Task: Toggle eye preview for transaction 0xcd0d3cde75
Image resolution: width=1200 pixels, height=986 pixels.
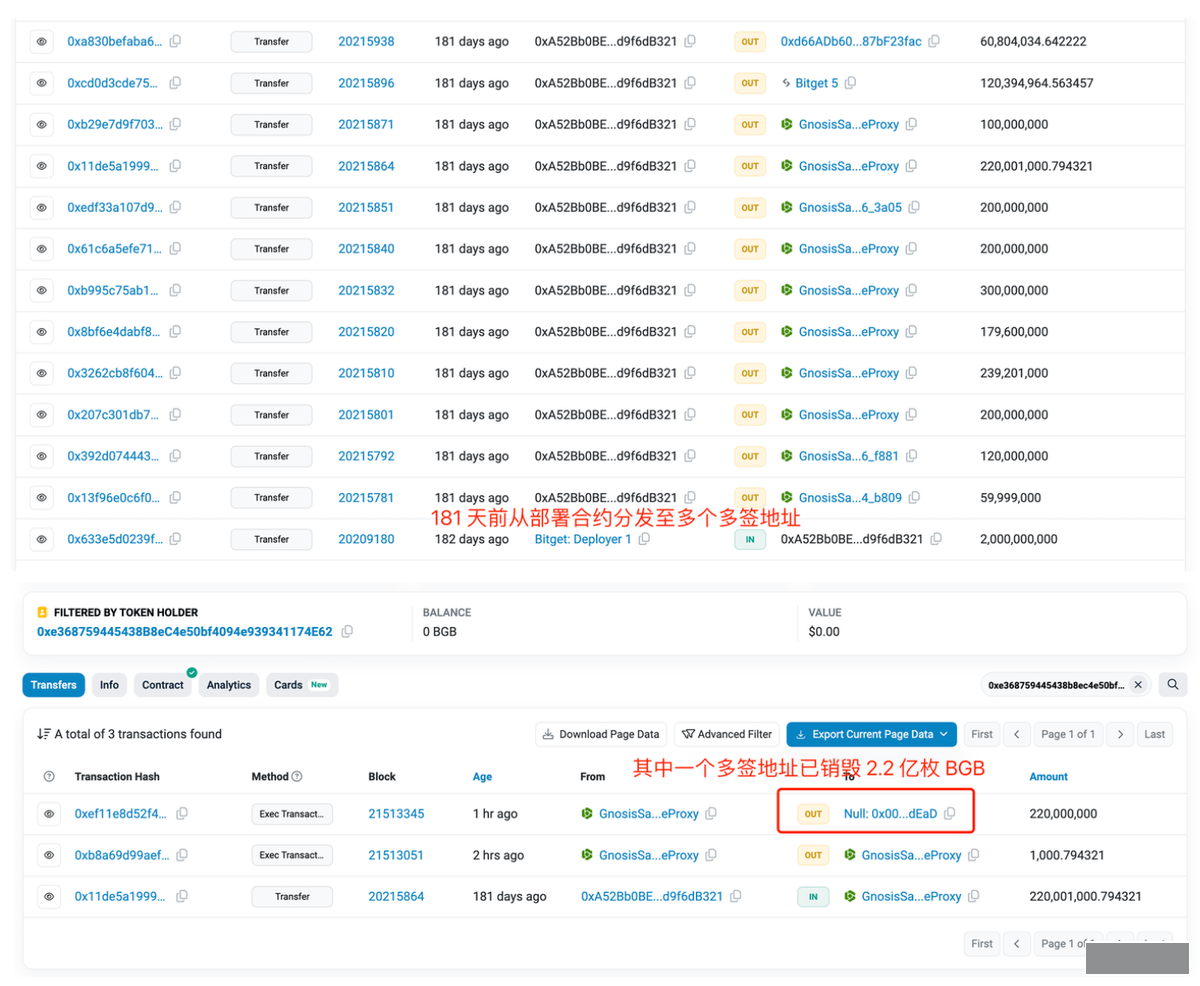Action: point(42,83)
